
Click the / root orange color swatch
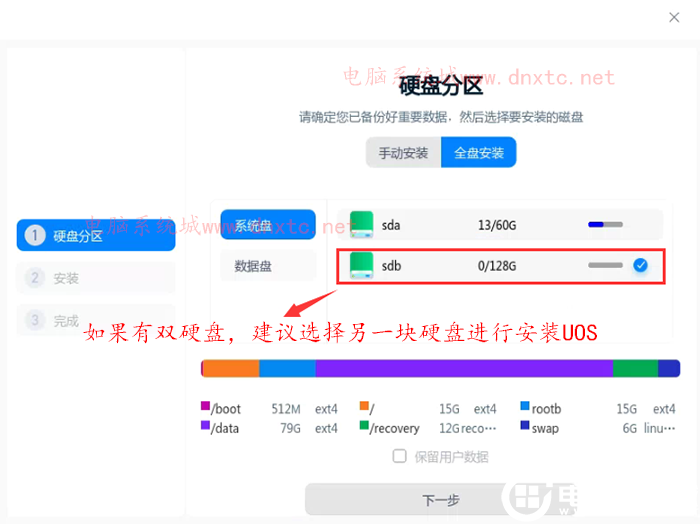pyautogui.click(x=364, y=405)
